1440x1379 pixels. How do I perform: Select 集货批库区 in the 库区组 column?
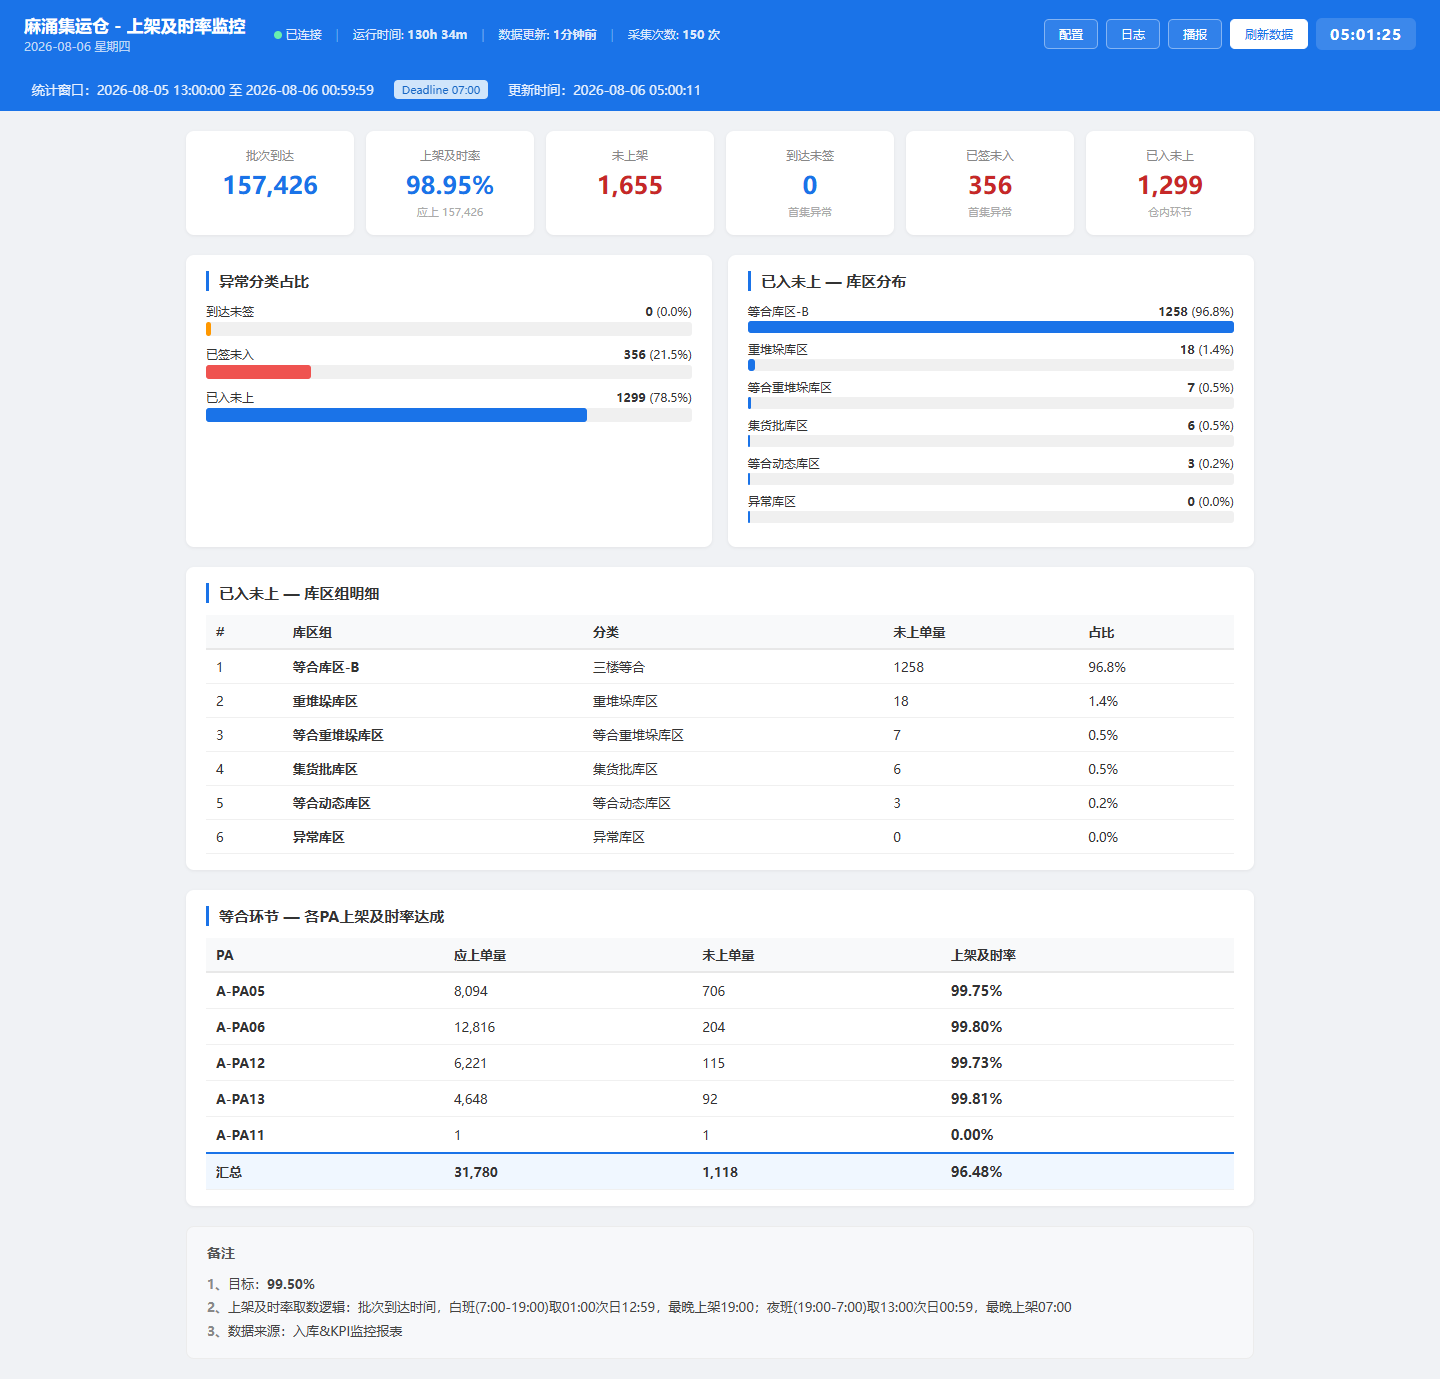[325, 769]
